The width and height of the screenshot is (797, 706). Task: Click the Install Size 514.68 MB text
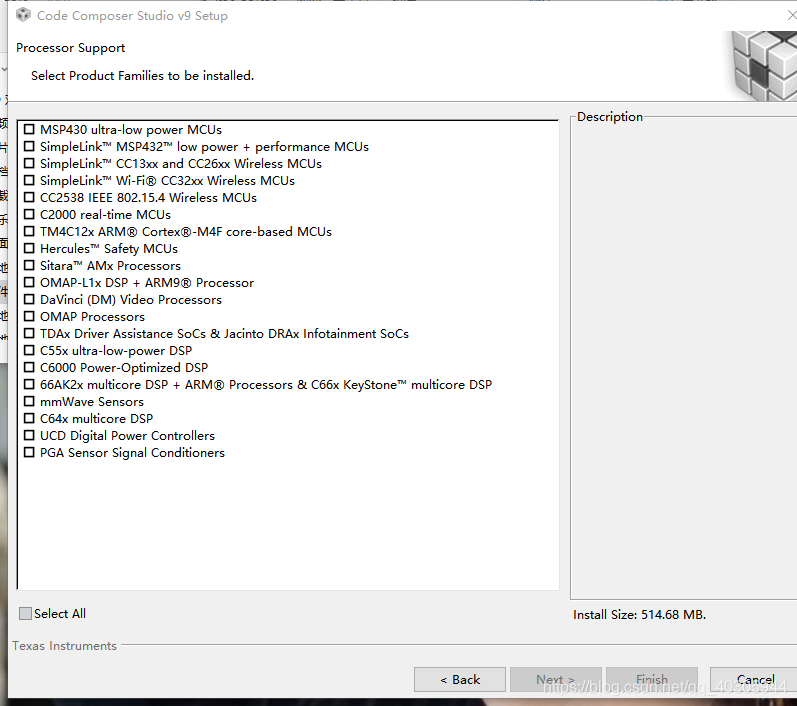click(639, 615)
